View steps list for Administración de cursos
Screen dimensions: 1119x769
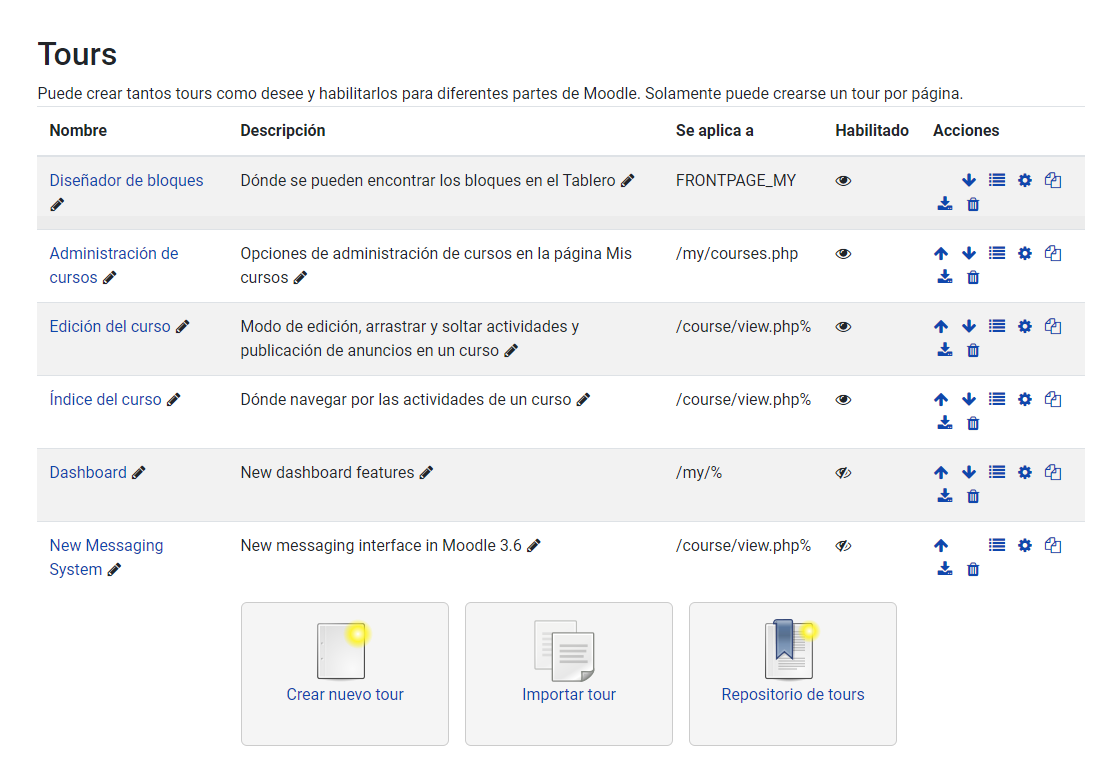tap(996, 254)
